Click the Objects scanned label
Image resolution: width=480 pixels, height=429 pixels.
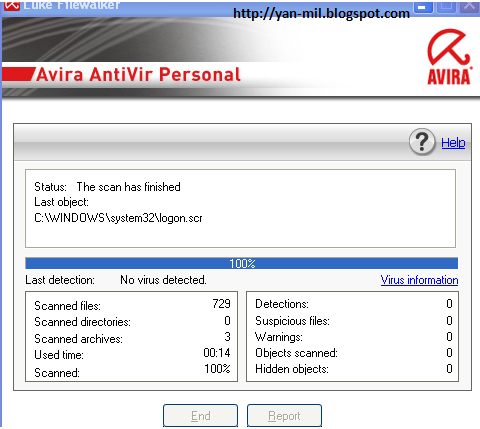point(296,353)
